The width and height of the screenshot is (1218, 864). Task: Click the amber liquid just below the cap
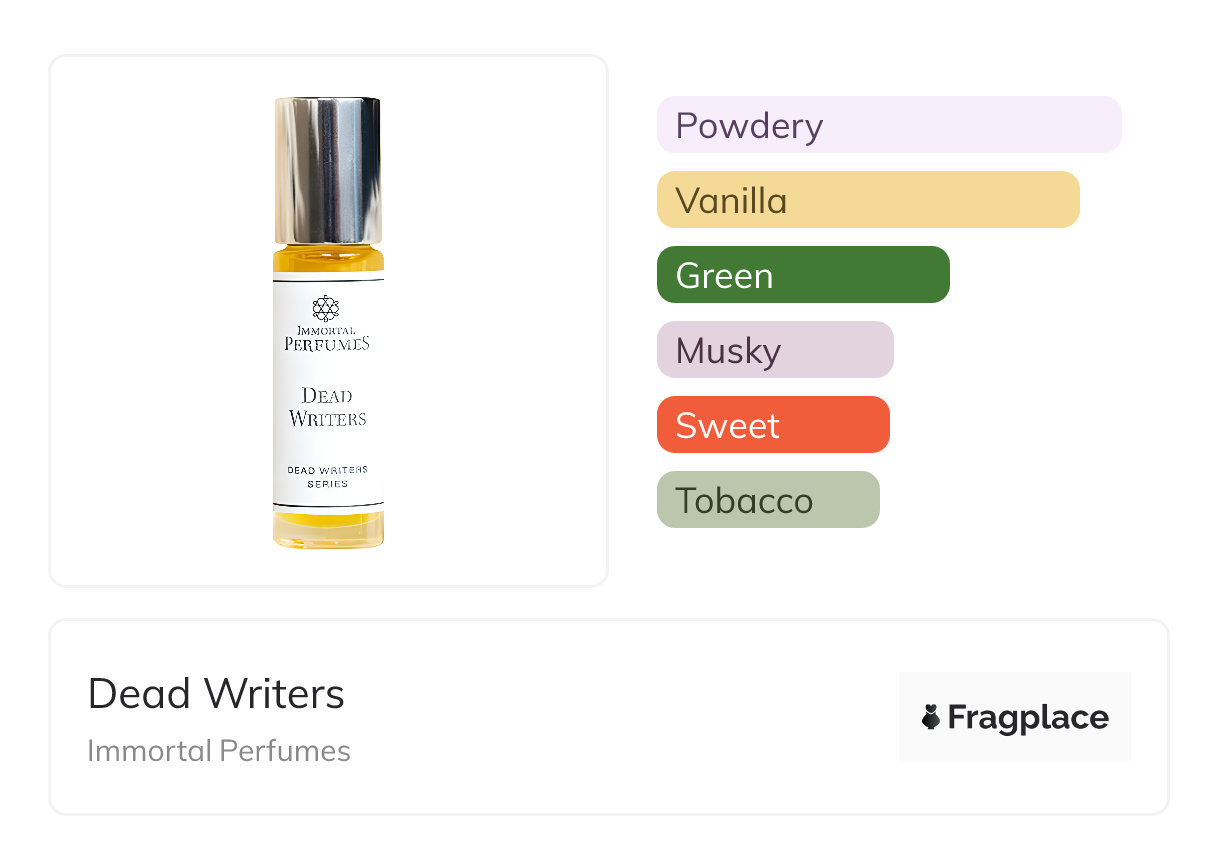(x=328, y=260)
